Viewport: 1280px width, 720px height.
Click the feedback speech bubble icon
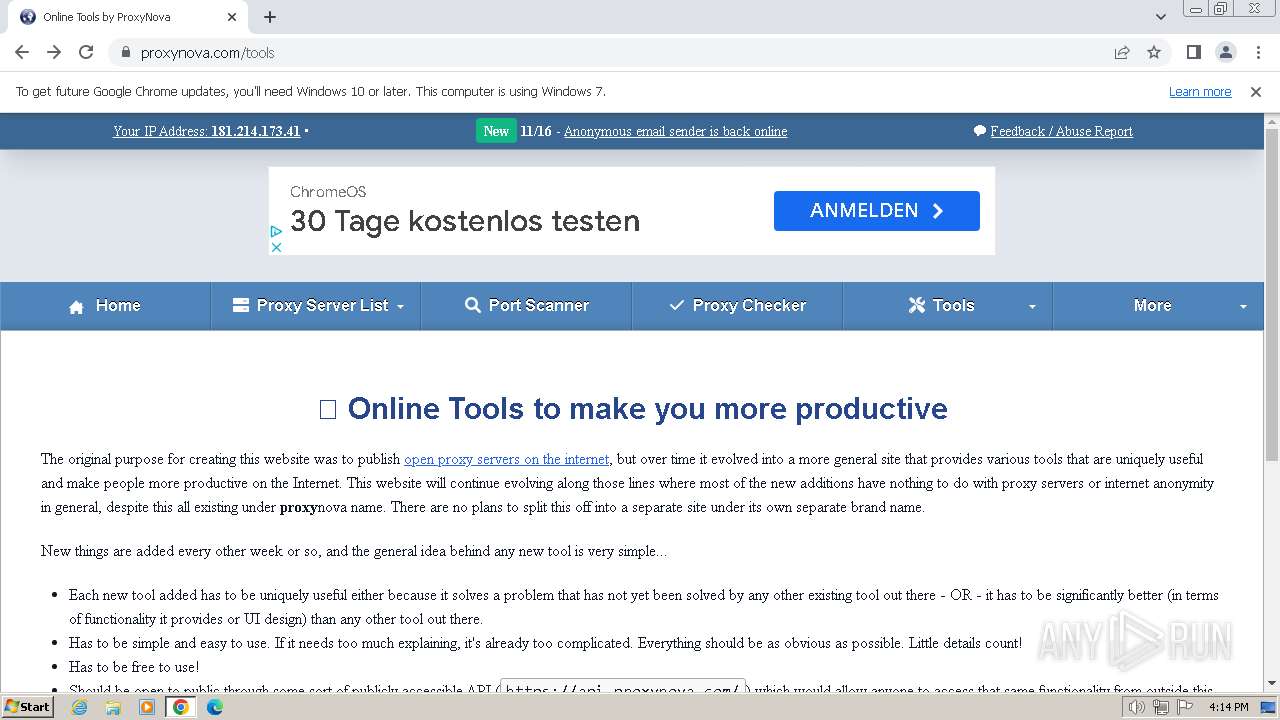[980, 131]
